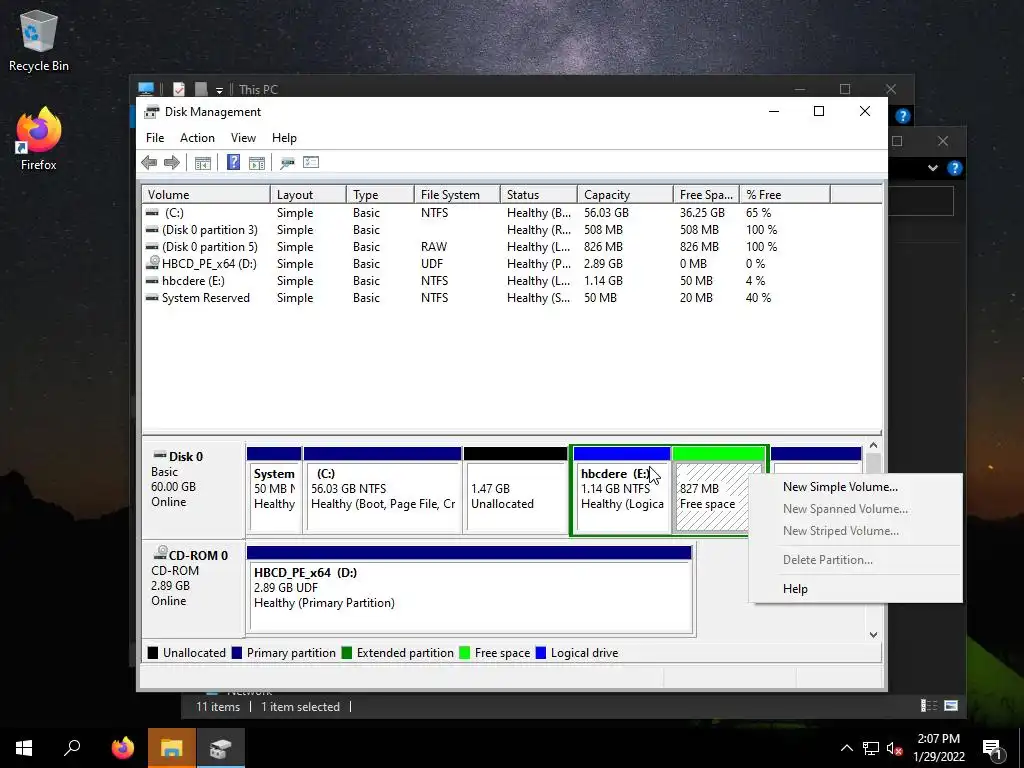
Task: Click the muted volume icon in system tray
Action: [895, 748]
